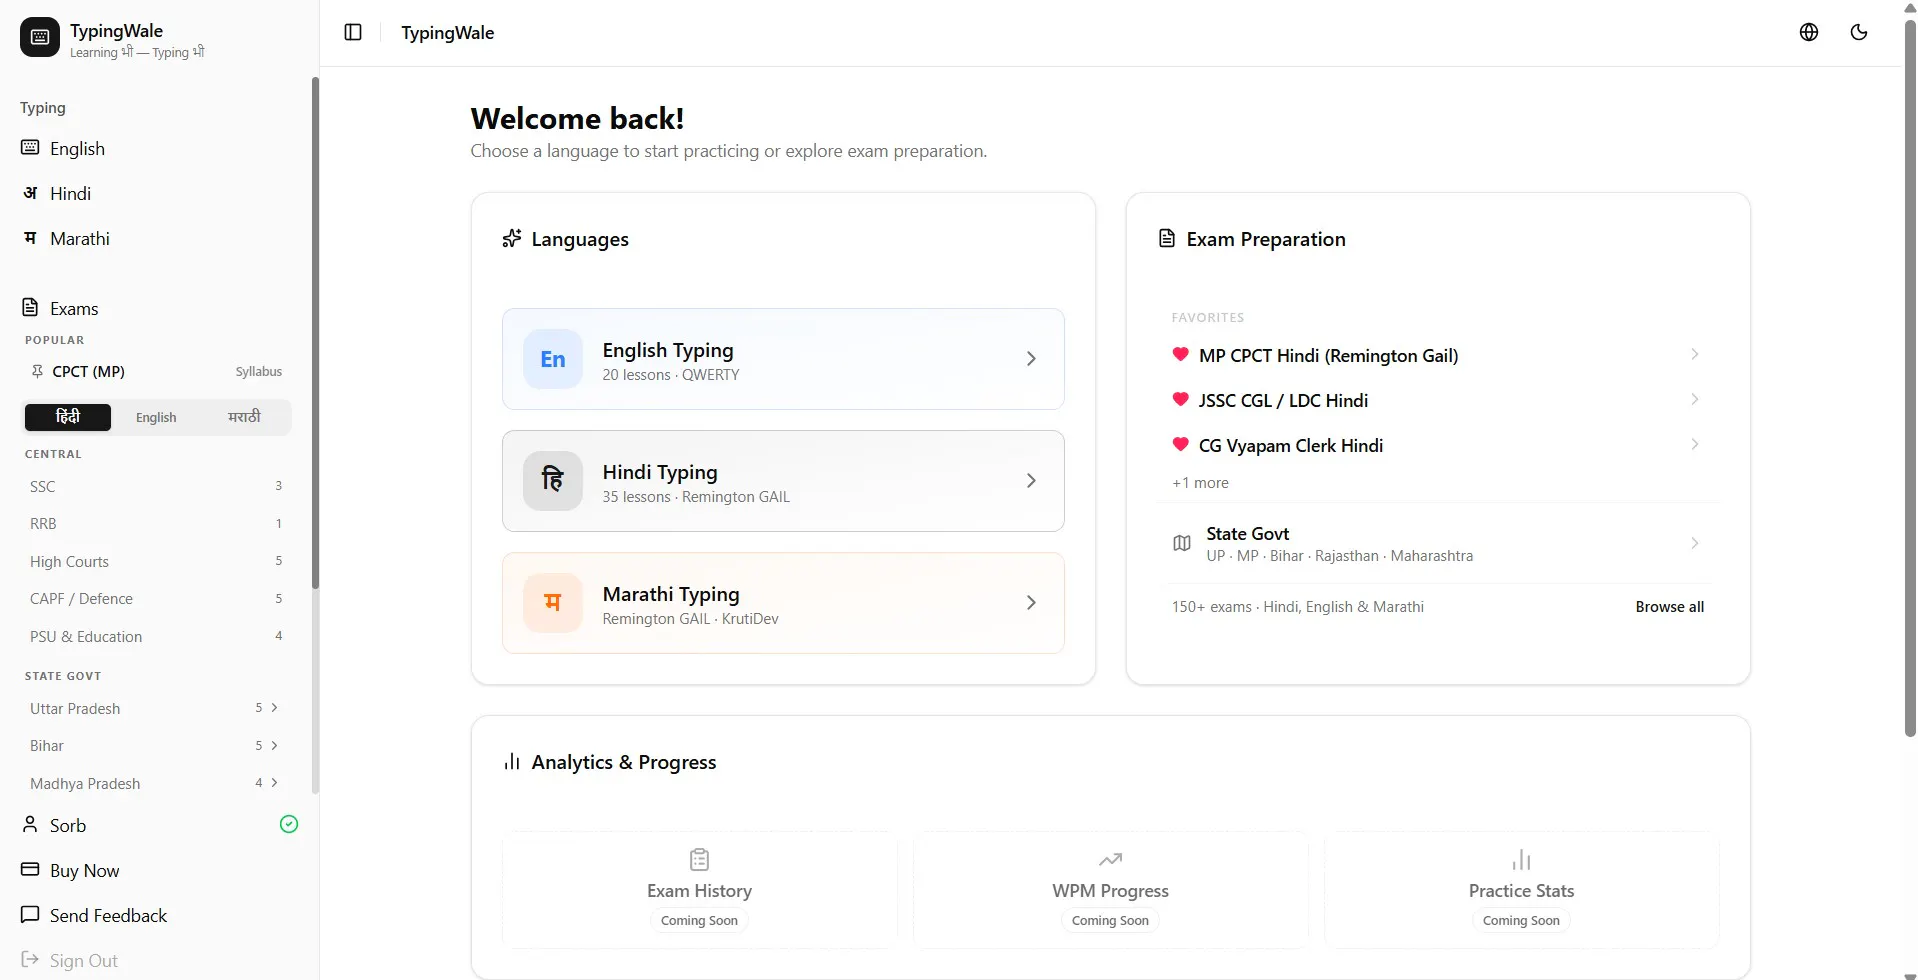Click the main page vertical scrollbar

1910,380
